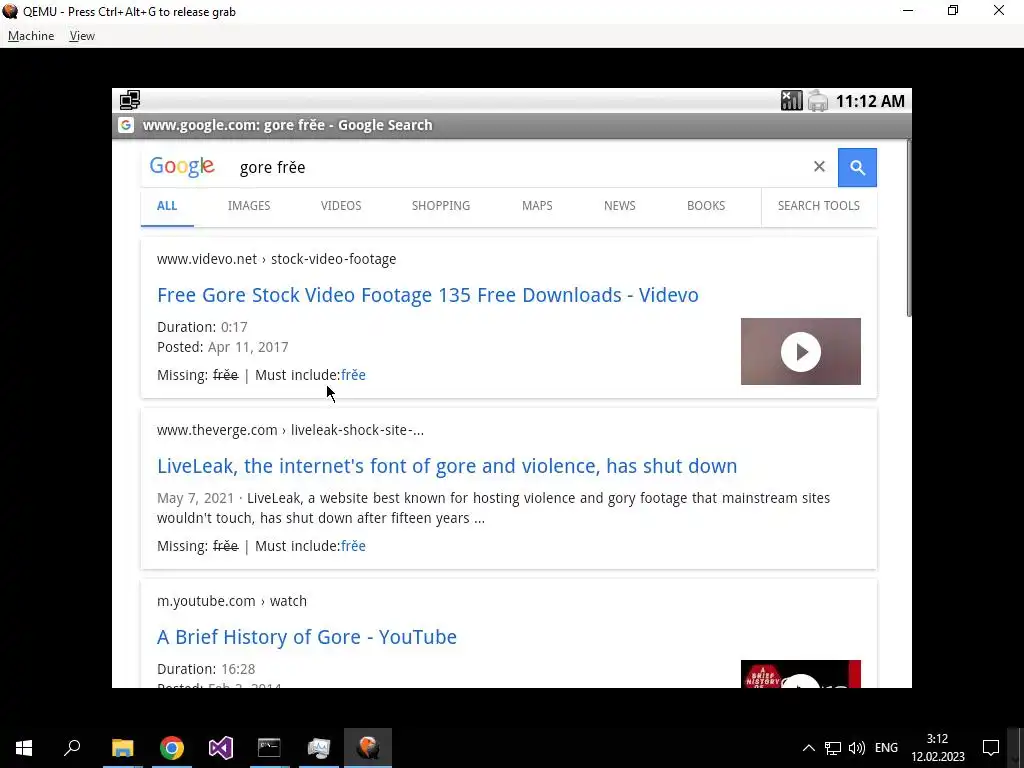1024x768 pixels.
Task: Click the network tray icon
Action: tap(833, 748)
